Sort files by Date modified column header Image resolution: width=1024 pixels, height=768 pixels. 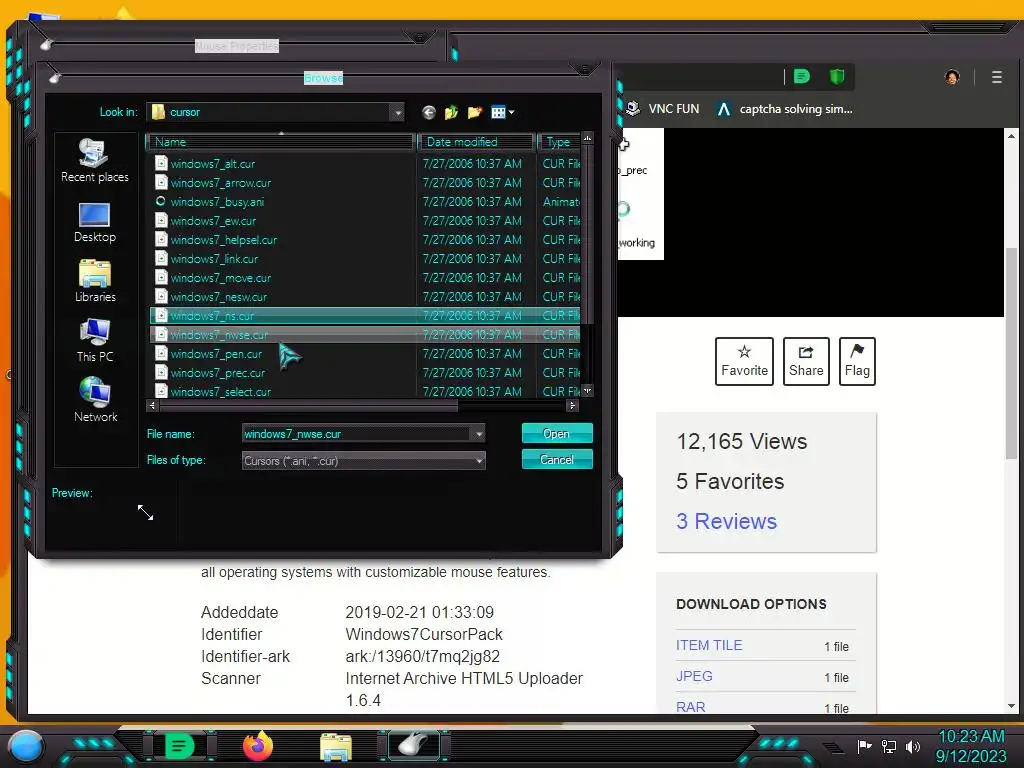477,142
